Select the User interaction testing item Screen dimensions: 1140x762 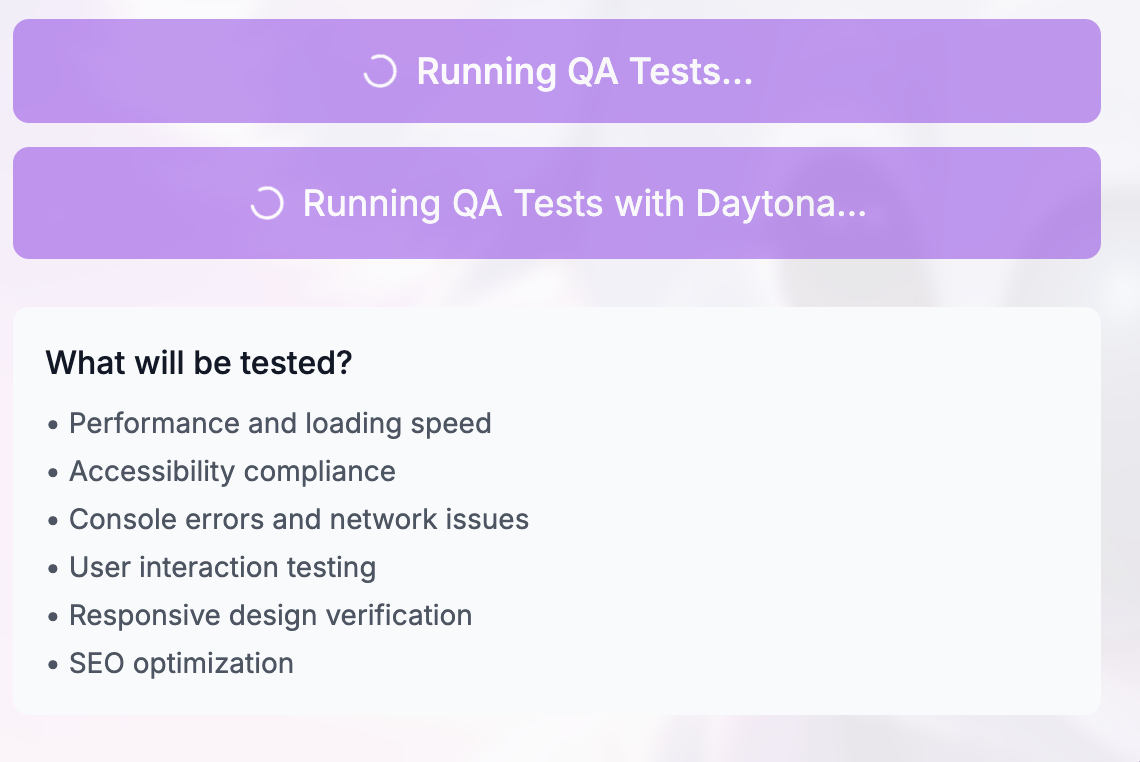pyautogui.click(x=222, y=568)
